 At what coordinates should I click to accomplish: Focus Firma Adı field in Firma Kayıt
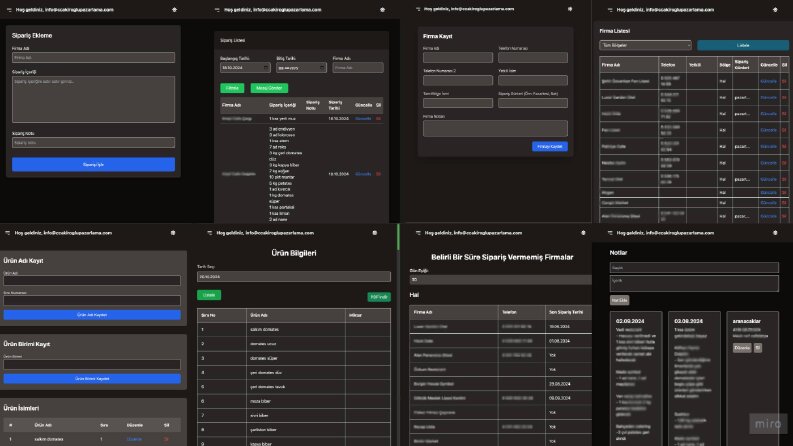[458, 58]
